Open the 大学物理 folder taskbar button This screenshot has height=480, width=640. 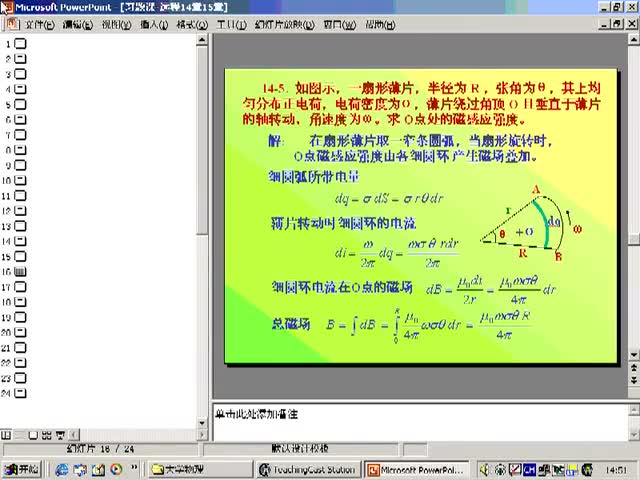point(200,470)
